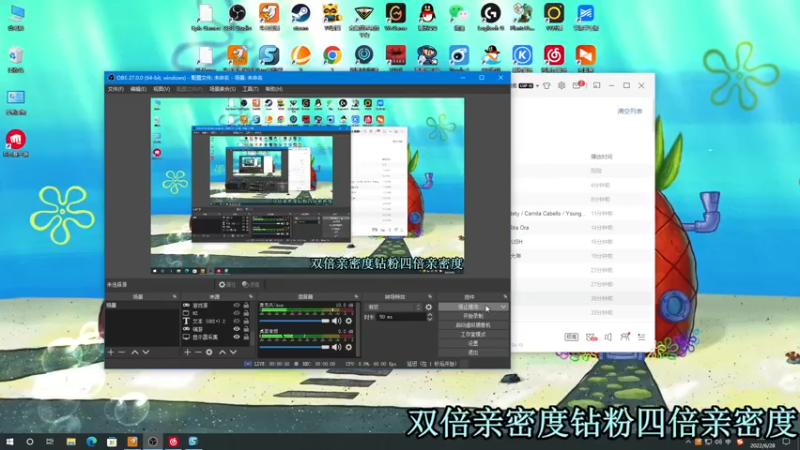Mute the desktop audio speaker icon
Screen dimensions: 800x450
click(336, 347)
